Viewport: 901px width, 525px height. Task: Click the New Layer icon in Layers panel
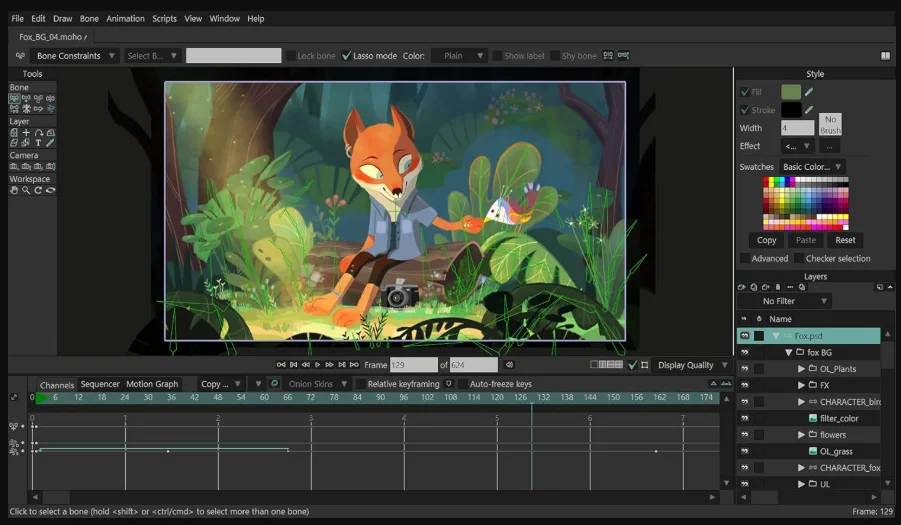[741, 287]
